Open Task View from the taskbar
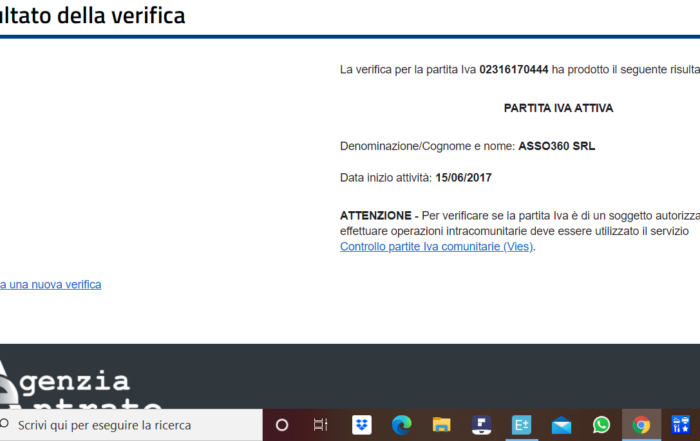This screenshot has height=441, width=700. point(321,425)
